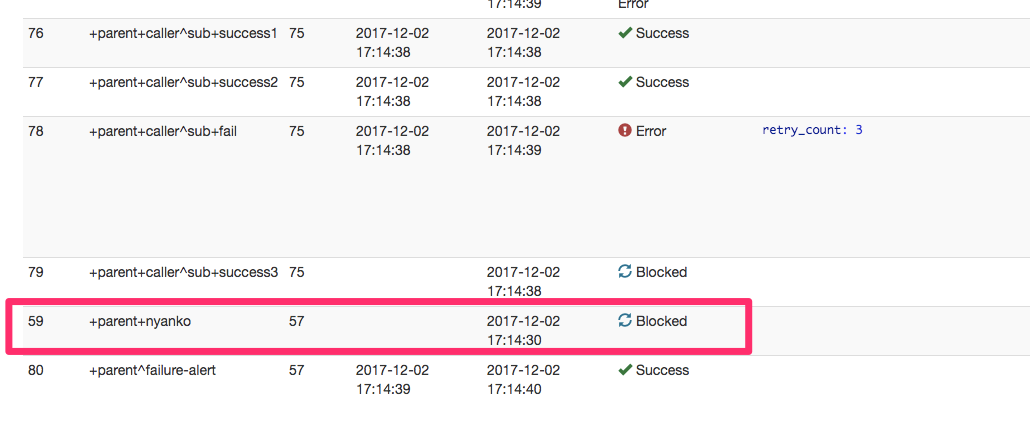Click the green checkmark for task success2
Viewport: 1032px width, 430px height.
625,82
